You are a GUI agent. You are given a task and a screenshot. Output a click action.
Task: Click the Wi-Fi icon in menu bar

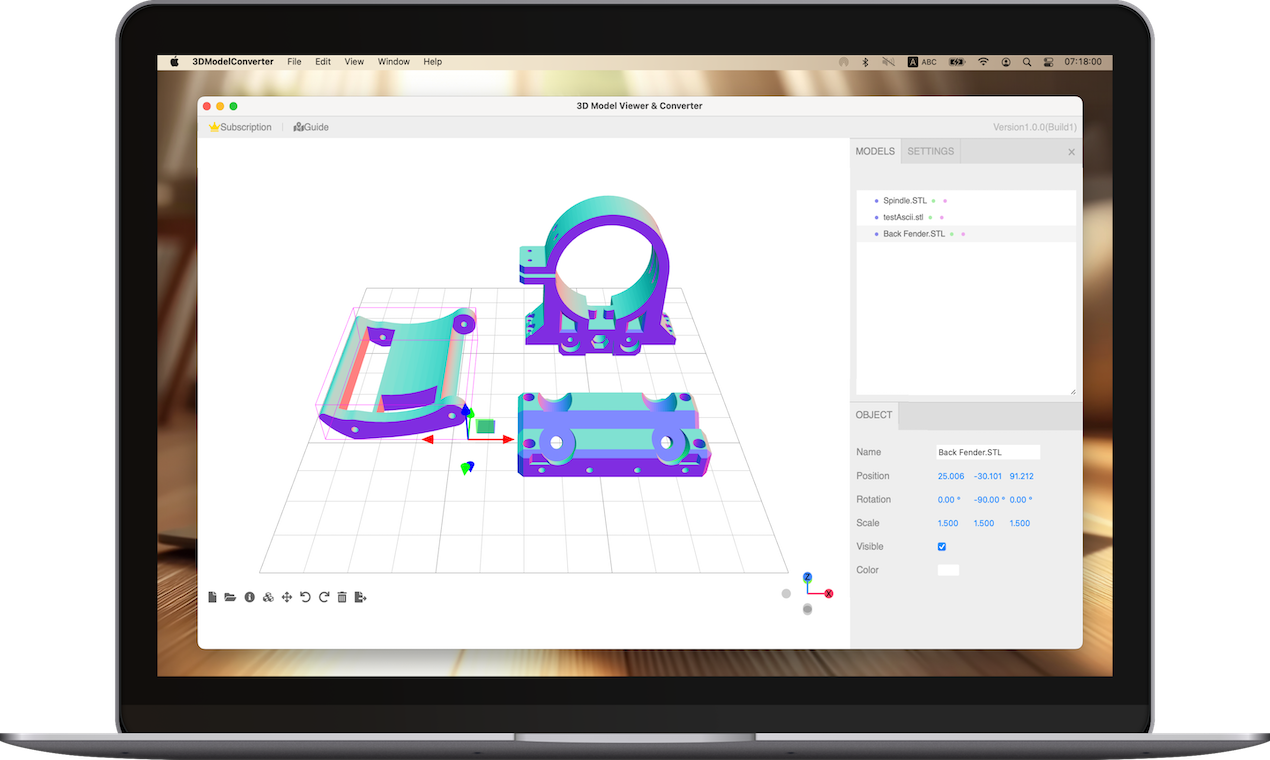click(983, 62)
